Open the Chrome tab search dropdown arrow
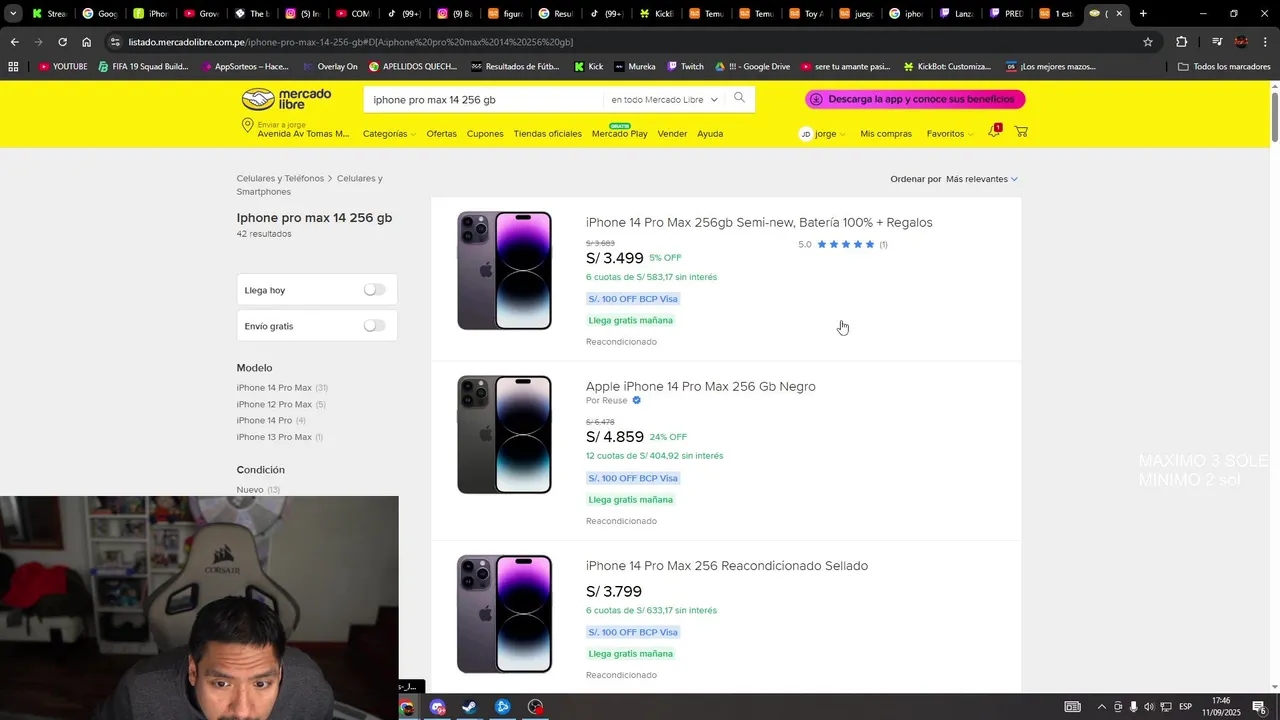 click(13, 14)
